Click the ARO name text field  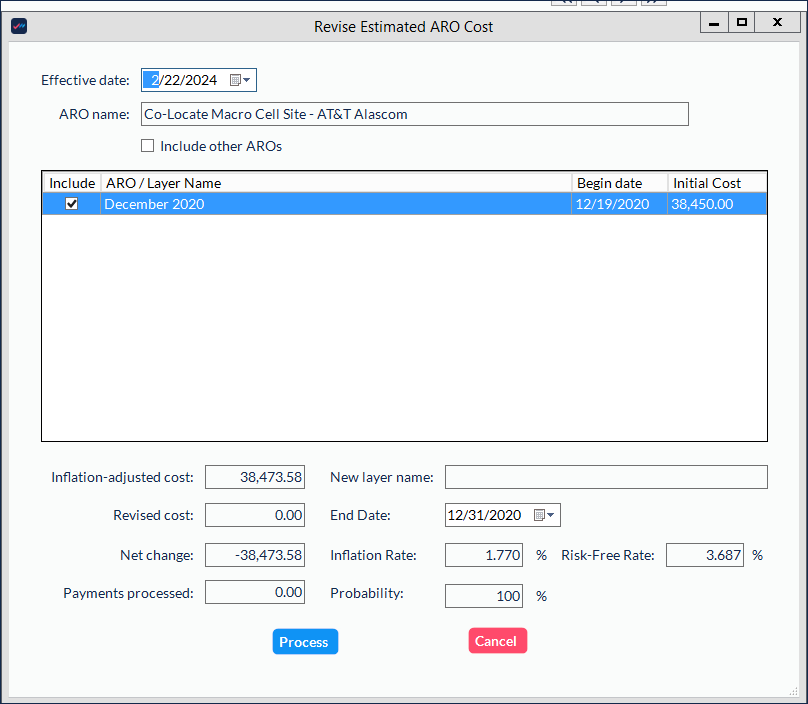(x=414, y=114)
